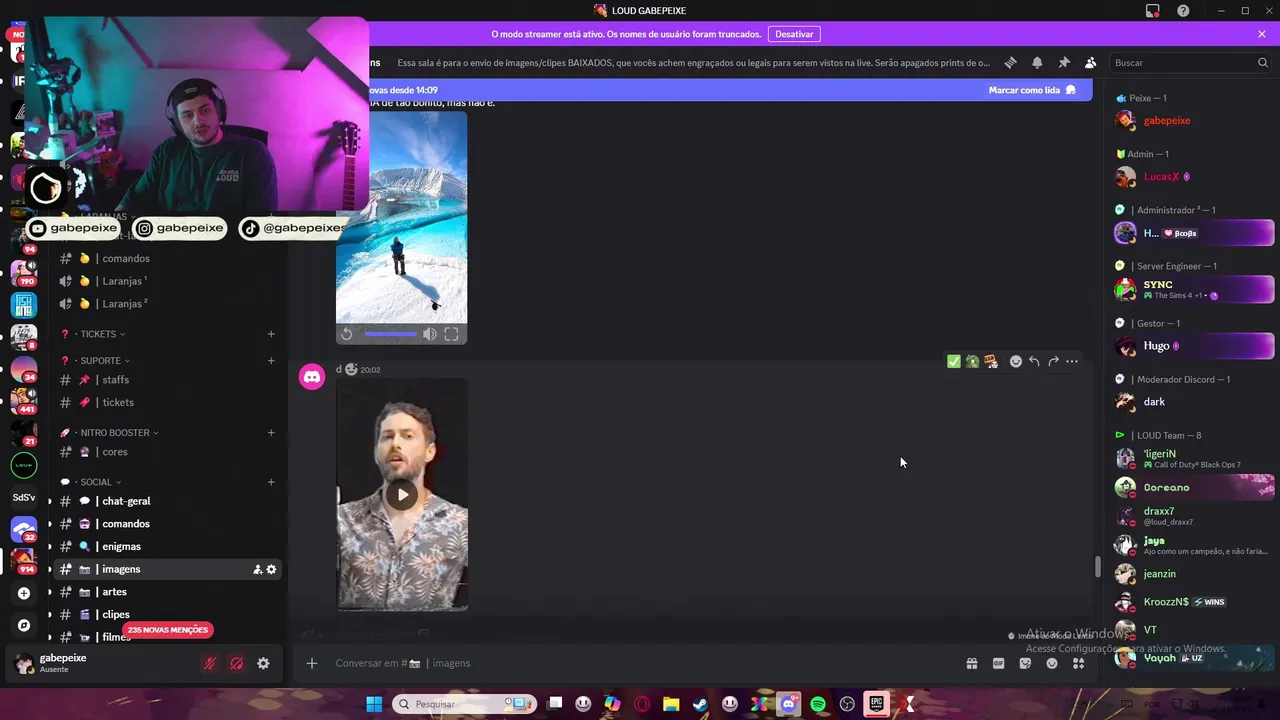Open Epic Games from taskbar

(877, 704)
